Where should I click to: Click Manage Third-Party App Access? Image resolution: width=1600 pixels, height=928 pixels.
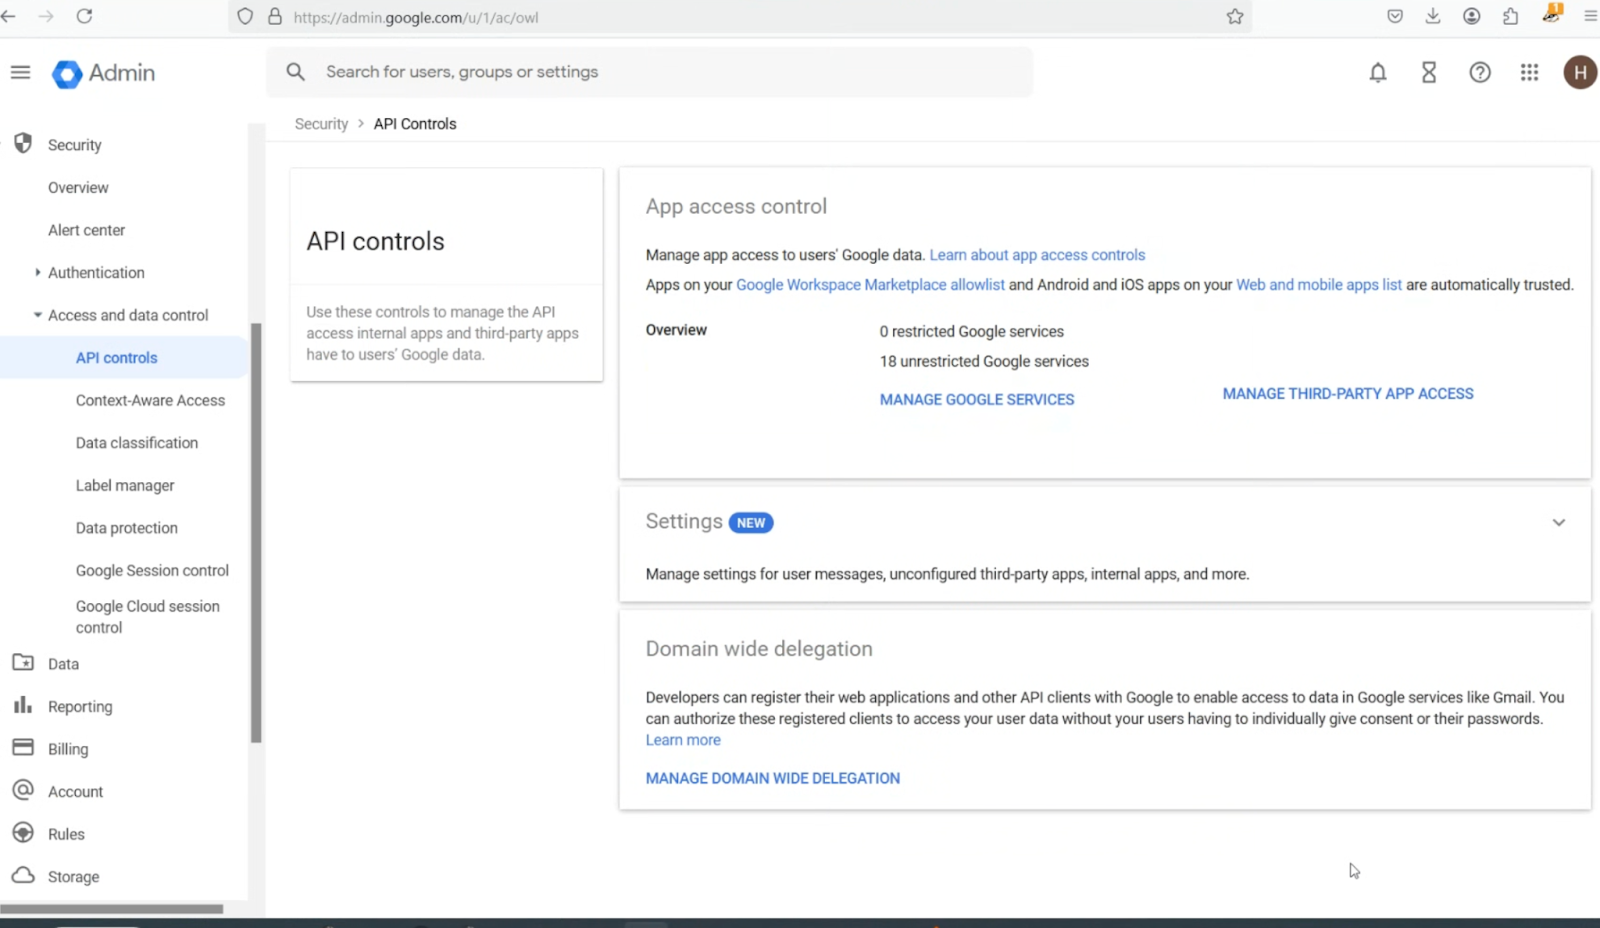[x=1348, y=394]
